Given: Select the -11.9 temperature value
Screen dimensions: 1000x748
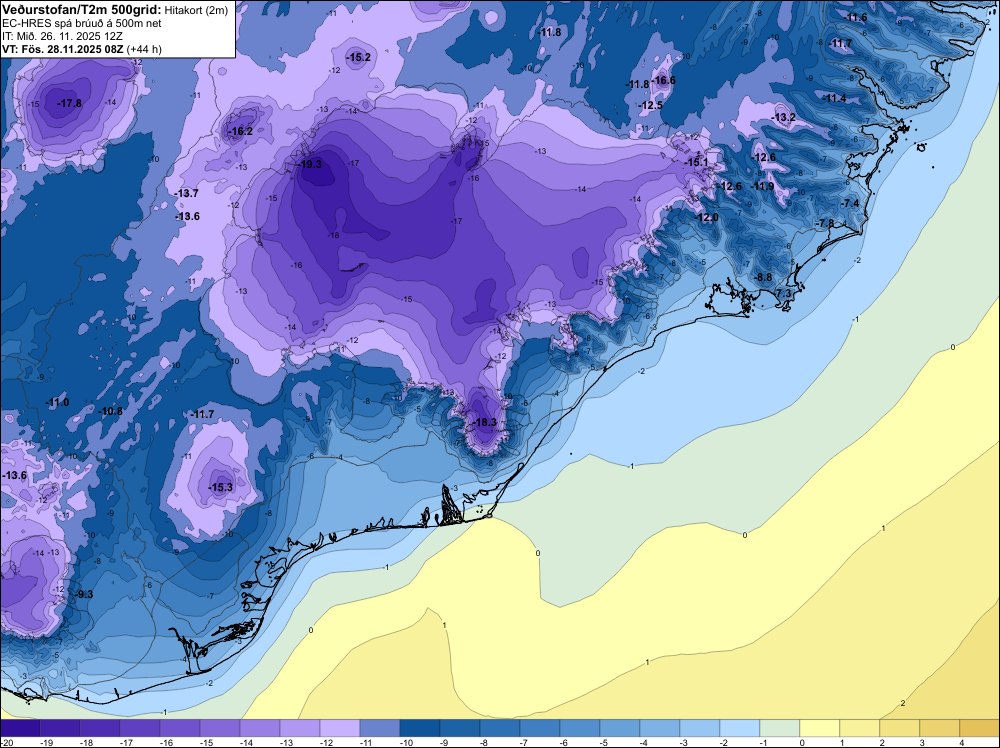Looking at the screenshot, I should [763, 186].
